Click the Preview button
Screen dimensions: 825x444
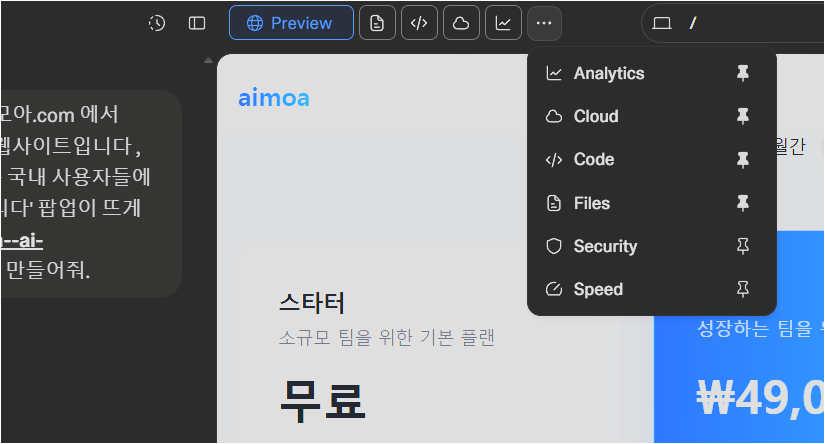pos(291,23)
